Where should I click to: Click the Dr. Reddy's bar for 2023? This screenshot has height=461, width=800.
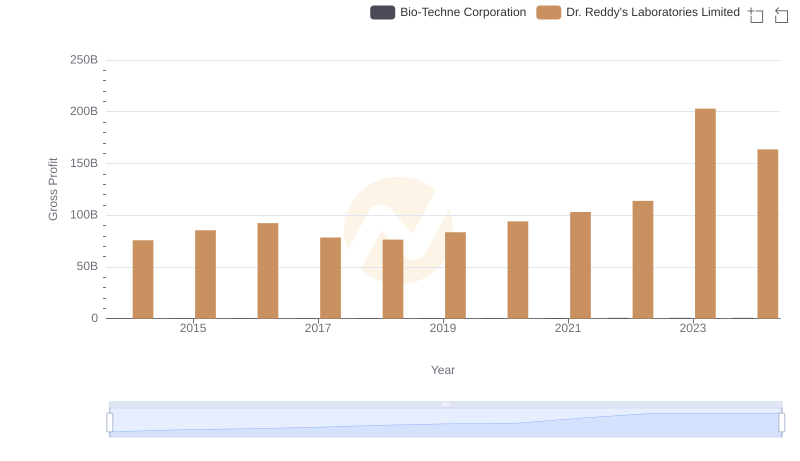[x=705, y=214]
